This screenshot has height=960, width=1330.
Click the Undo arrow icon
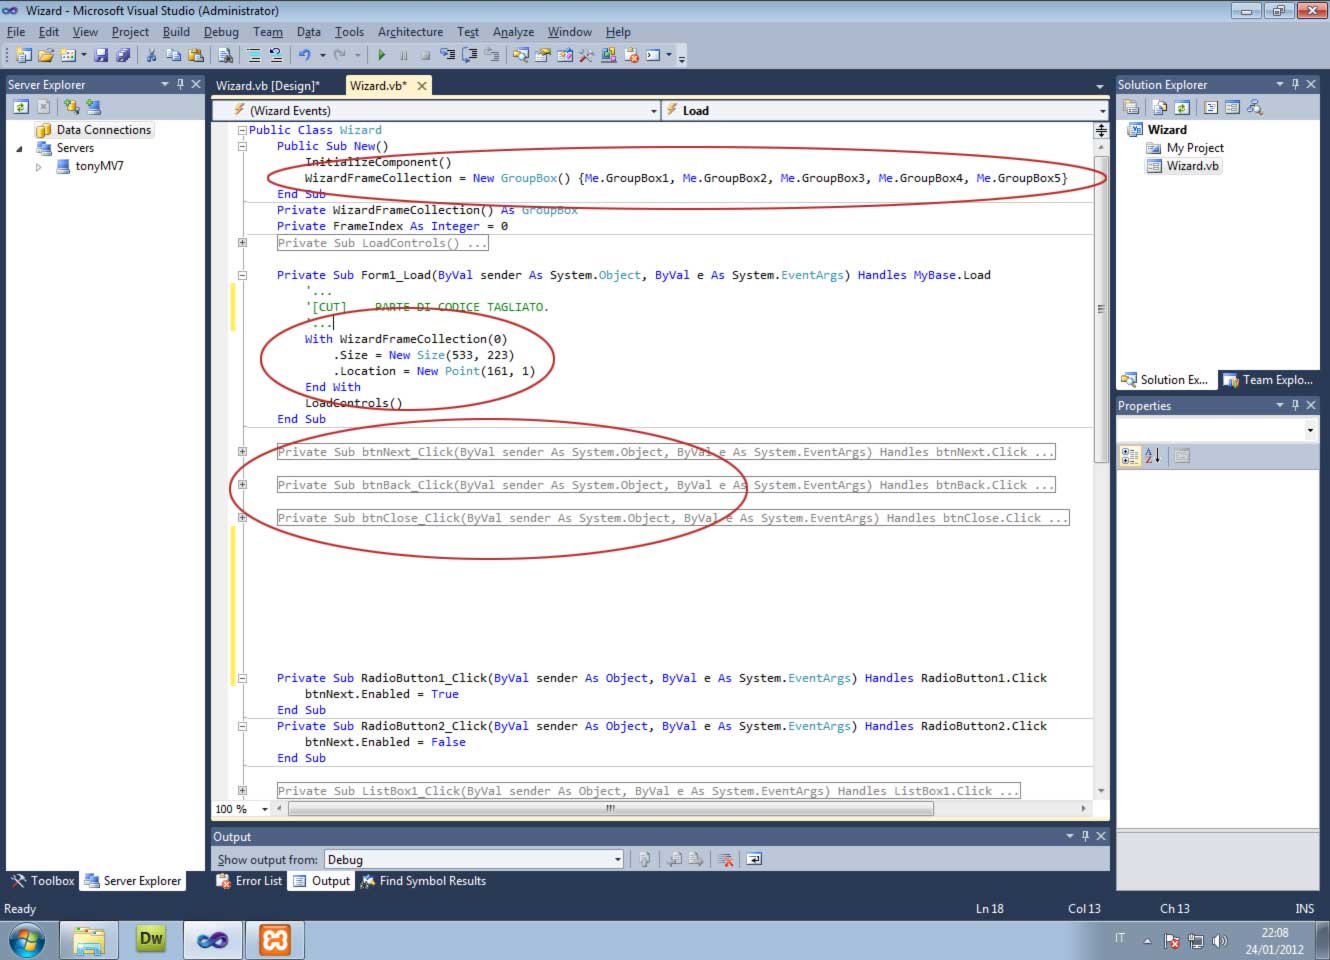[x=304, y=55]
